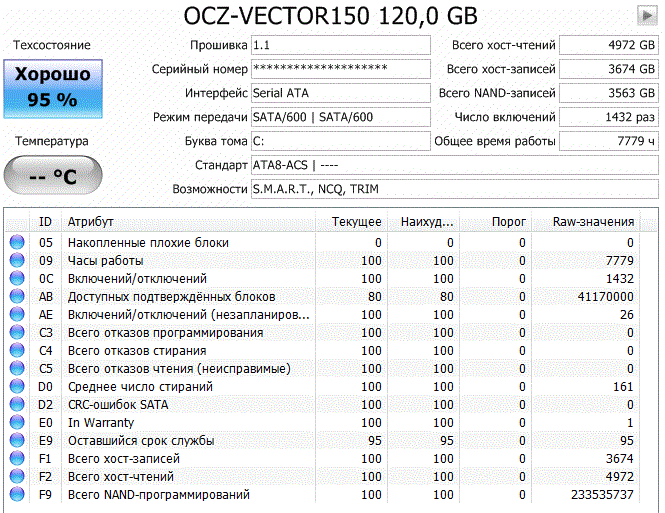Screen dimensions: 665x513
Task: Click status orb of Всего NAND-программирований
Action: (x=17, y=494)
